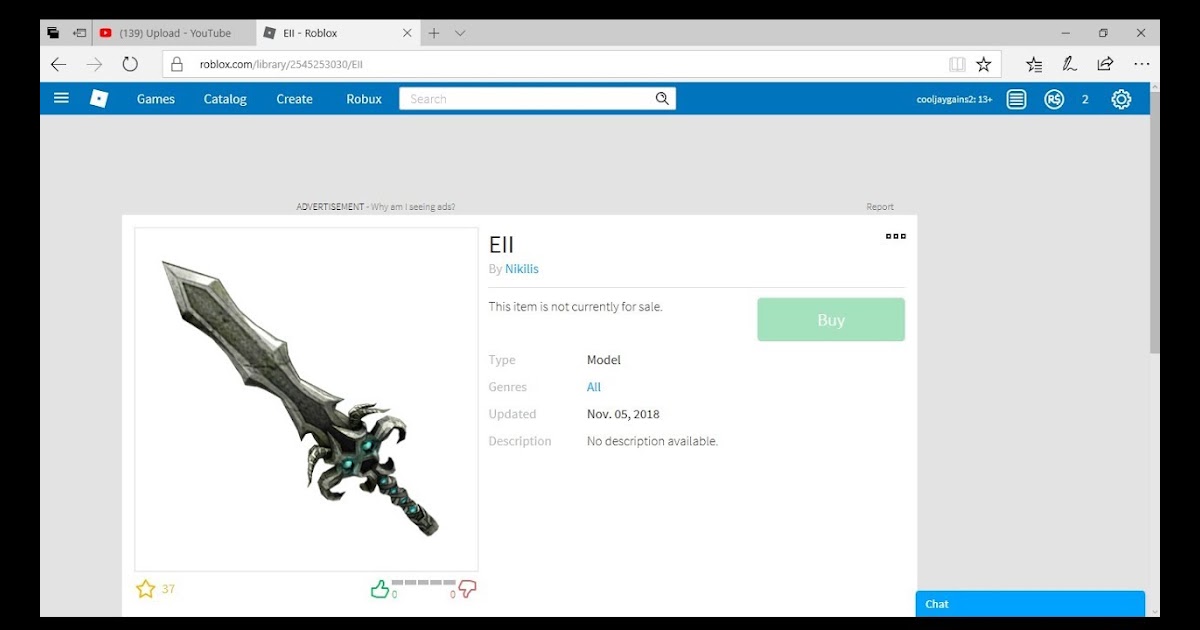Add page to favorites star icon
Screen dimensions: 1200x630
tap(984, 64)
